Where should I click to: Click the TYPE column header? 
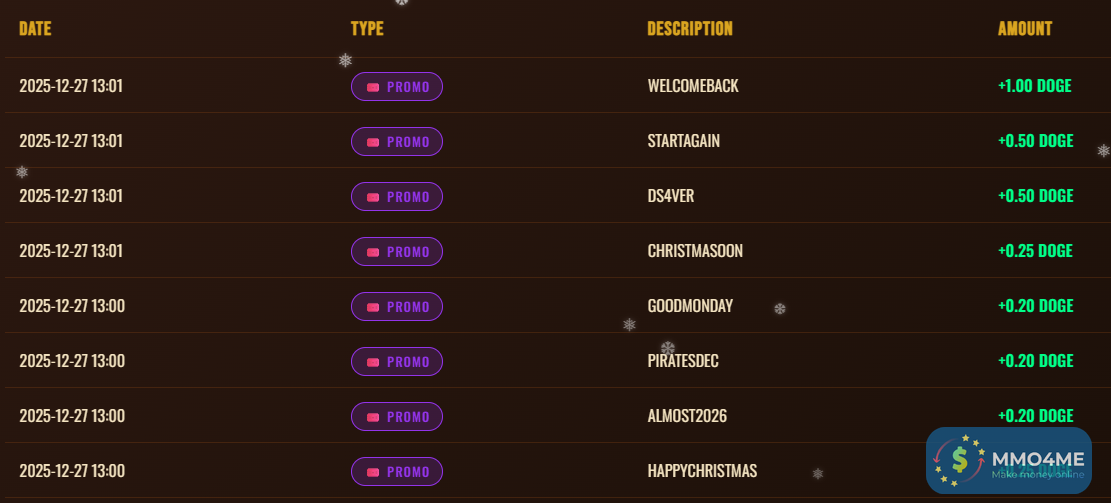pos(367,29)
